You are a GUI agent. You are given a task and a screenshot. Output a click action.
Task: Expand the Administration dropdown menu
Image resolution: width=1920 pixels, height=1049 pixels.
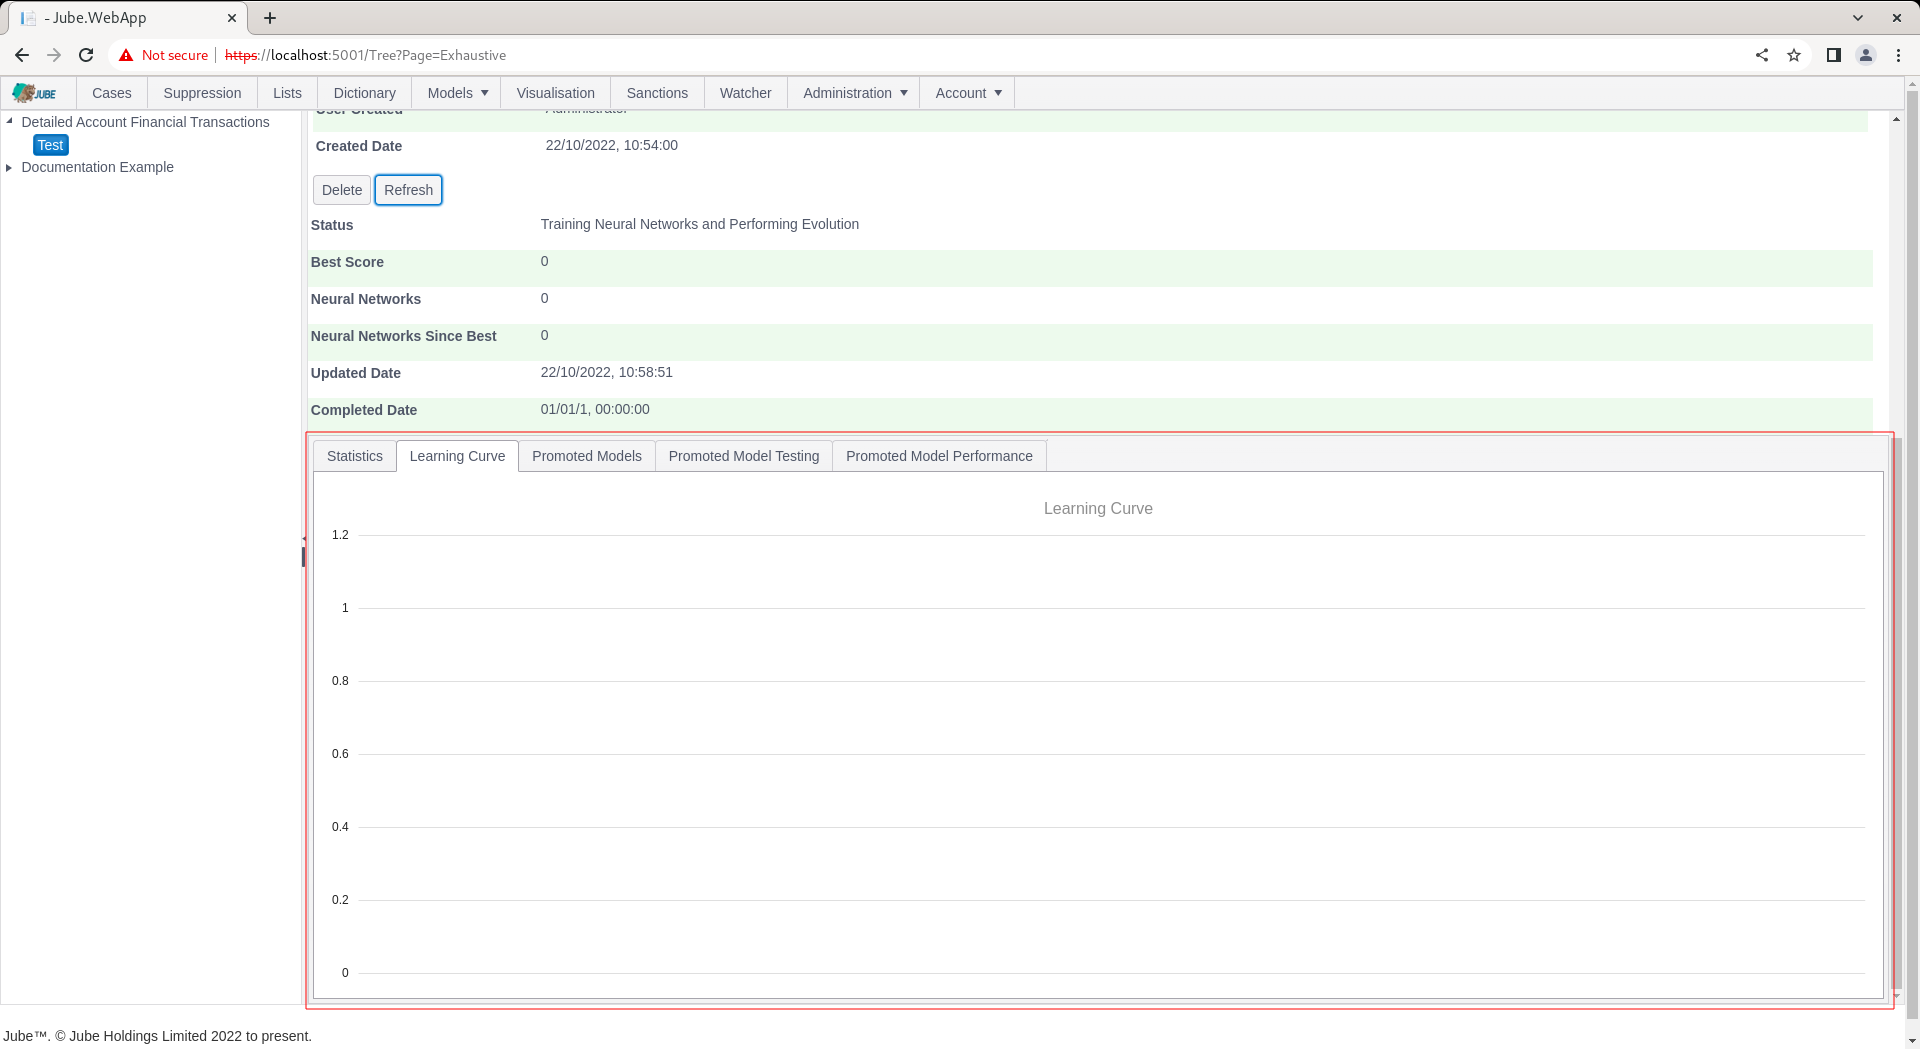click(854, 93)
